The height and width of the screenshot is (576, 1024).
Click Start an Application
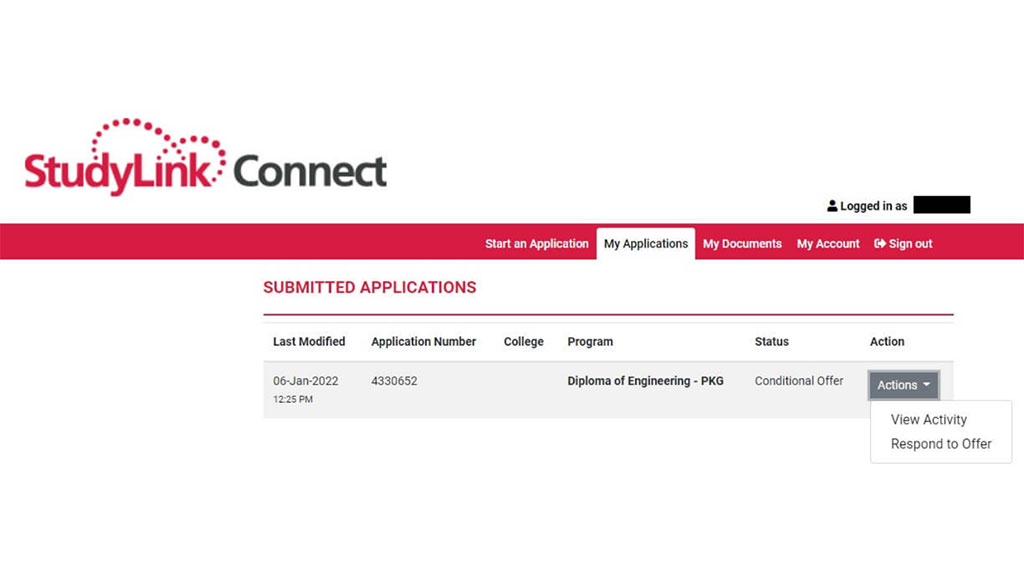tap(536, 243)
